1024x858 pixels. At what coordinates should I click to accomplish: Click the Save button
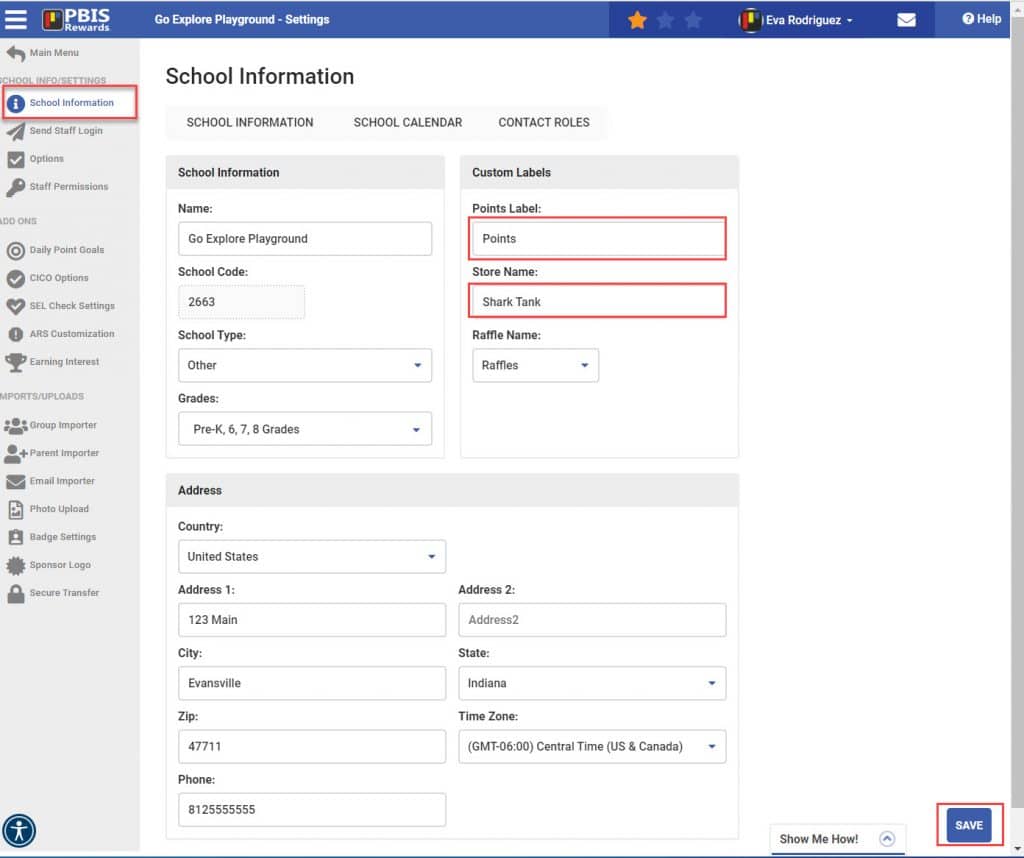(968, 824)
